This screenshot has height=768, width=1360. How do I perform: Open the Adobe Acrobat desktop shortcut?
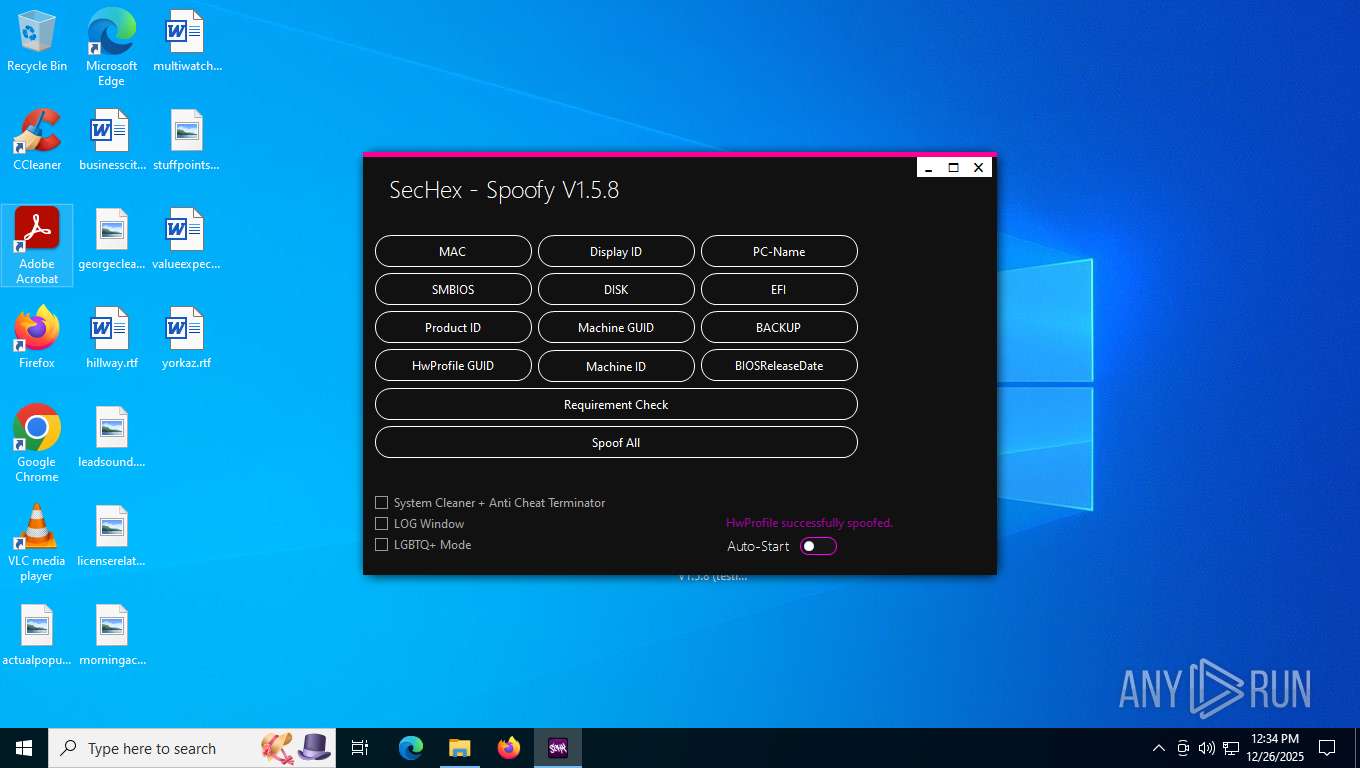point(37,246)
